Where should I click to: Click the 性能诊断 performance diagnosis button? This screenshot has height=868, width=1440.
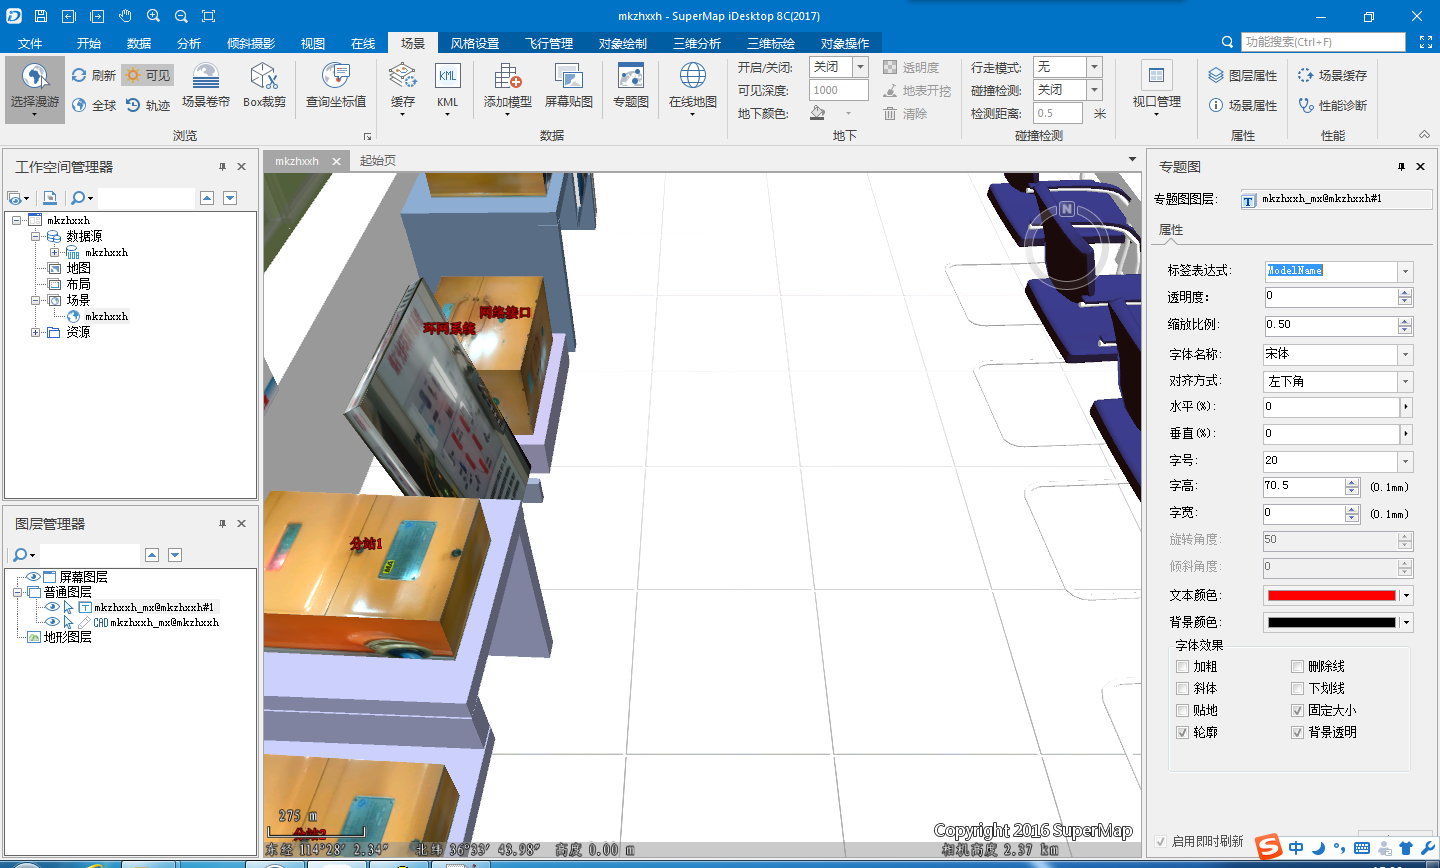[x=1332, y=105]
